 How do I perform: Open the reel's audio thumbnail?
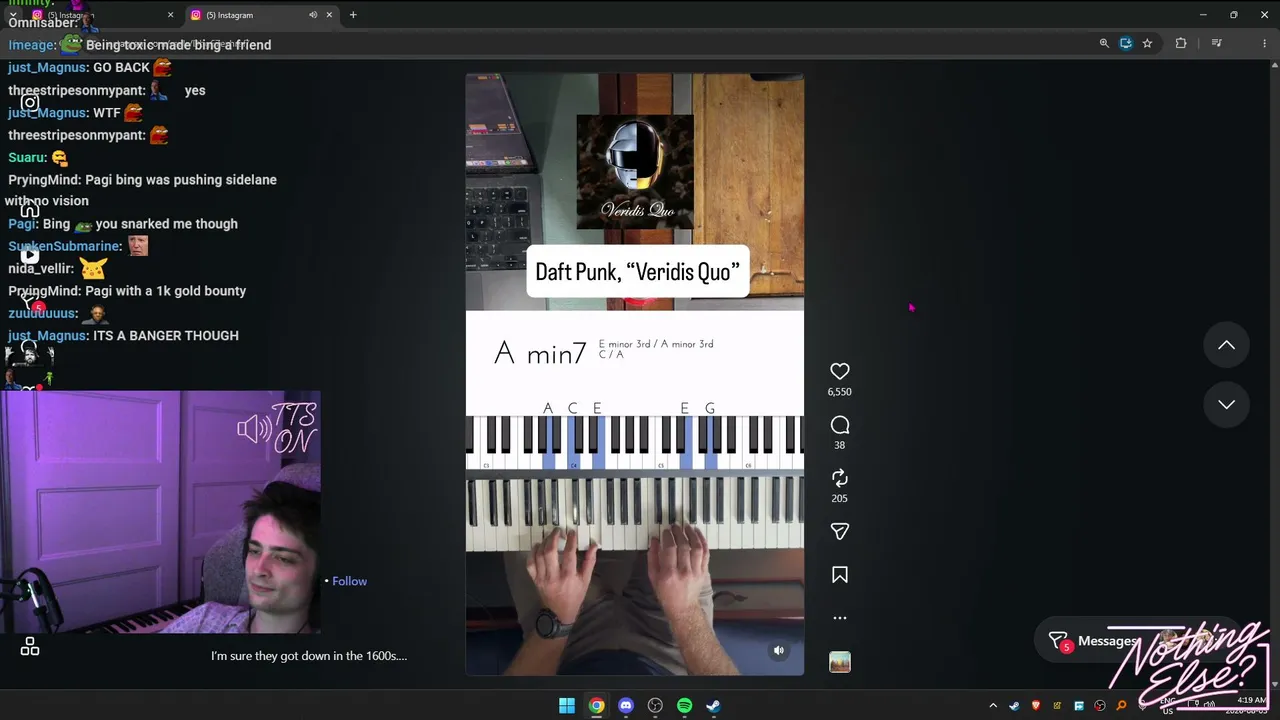[840, 662]
